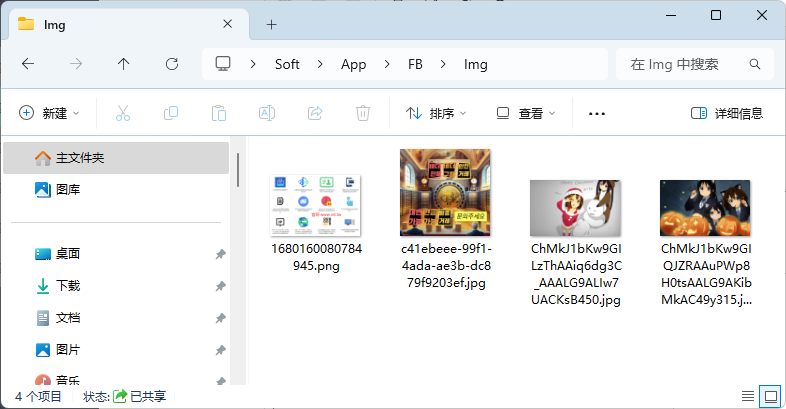Close the Img tab
The width and height of the screenshot is (786, 409).
coord(228,24)
